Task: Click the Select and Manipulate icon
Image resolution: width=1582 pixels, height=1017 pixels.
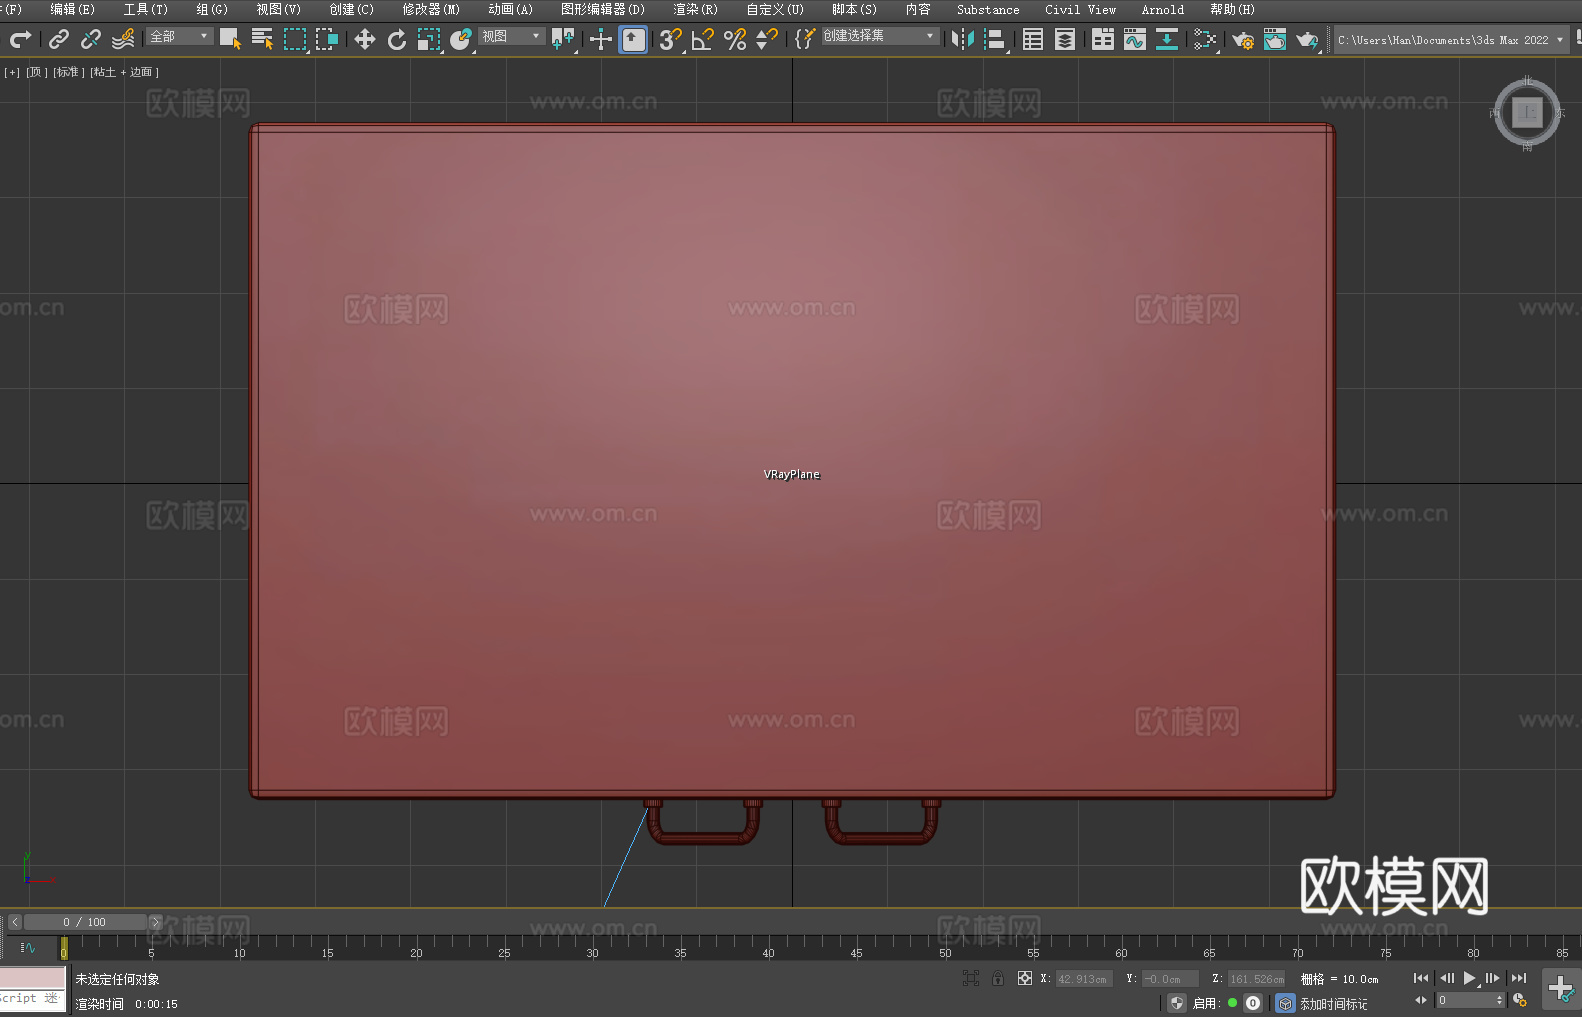Action: pos(601,39)
